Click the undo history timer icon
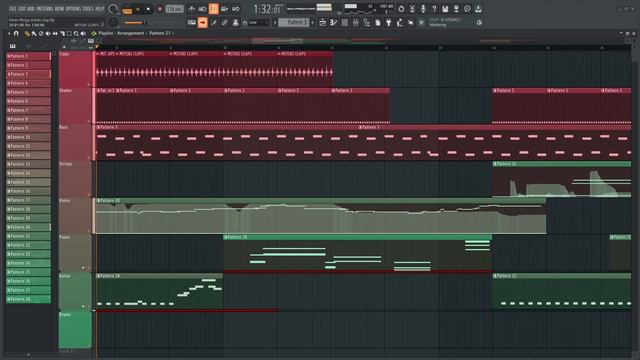 (x=401, y=9)
